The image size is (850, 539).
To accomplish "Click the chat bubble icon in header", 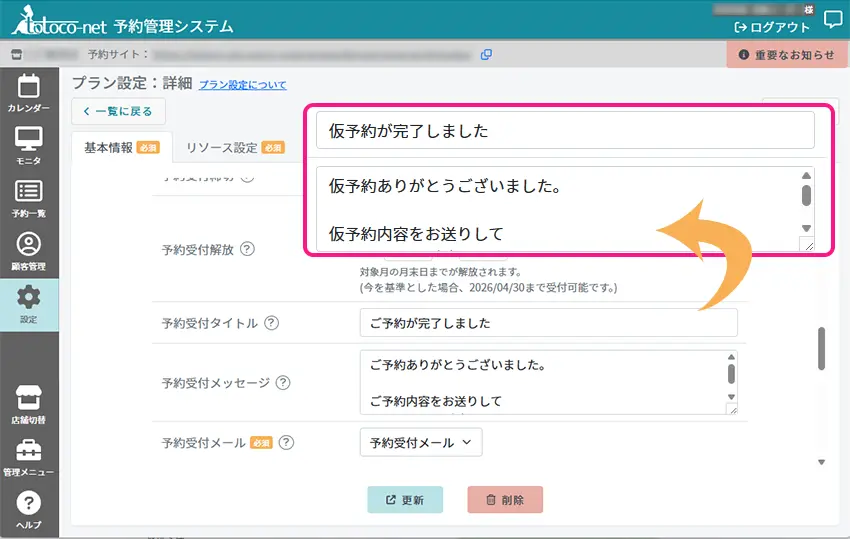I will pyautogui.click(x=832, y=19).
